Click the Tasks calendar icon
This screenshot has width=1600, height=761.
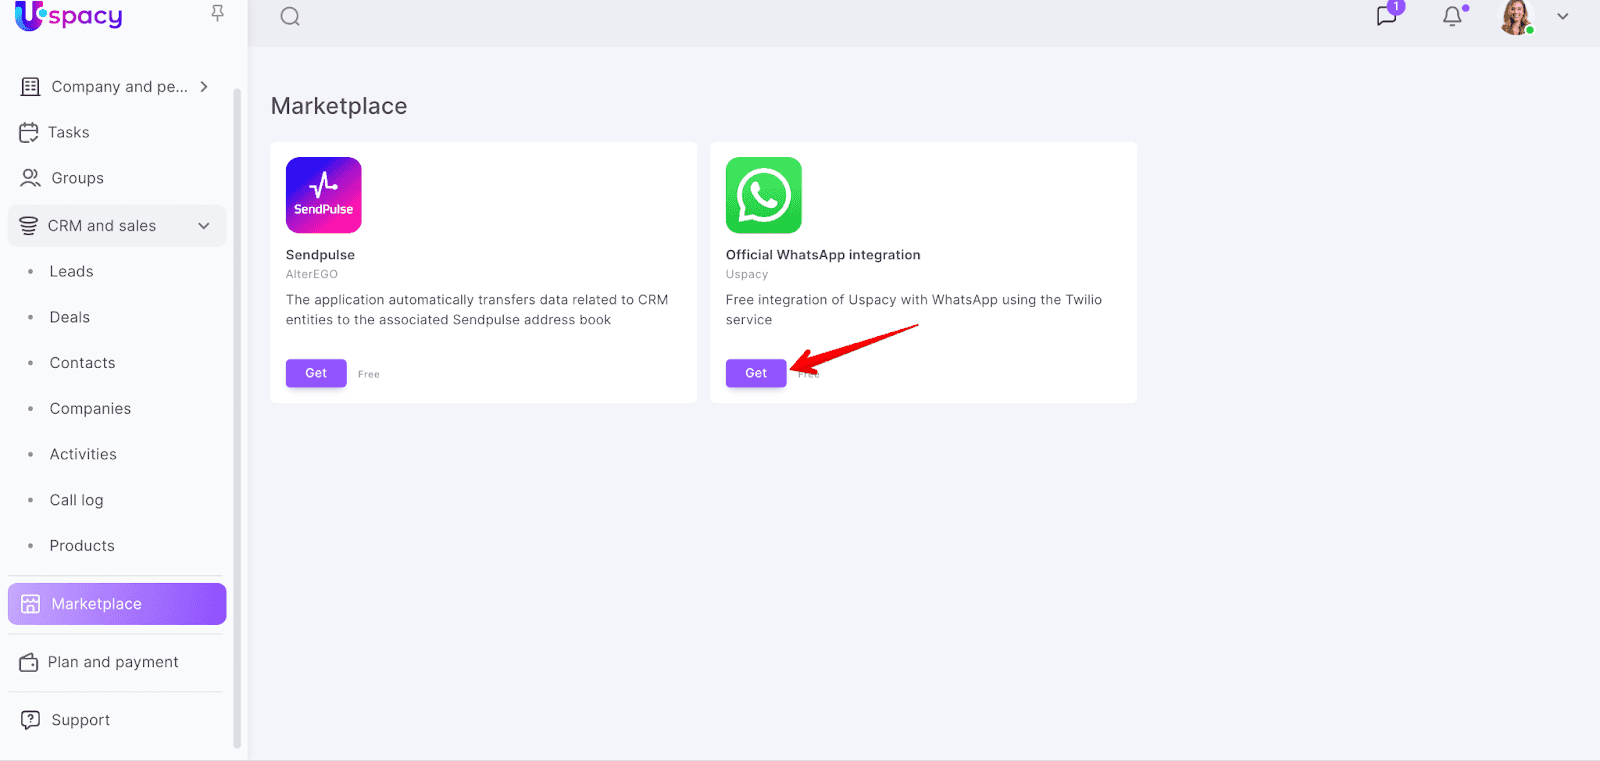pos(29,133)
